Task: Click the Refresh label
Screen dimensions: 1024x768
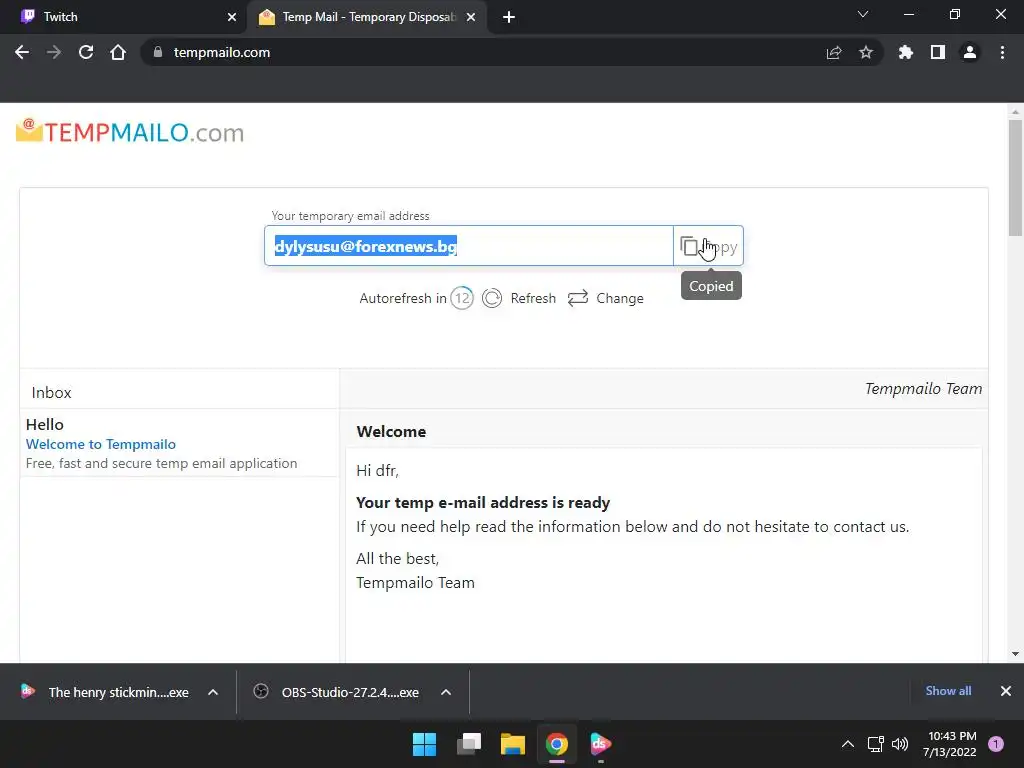Action: [x=533, y=298]
